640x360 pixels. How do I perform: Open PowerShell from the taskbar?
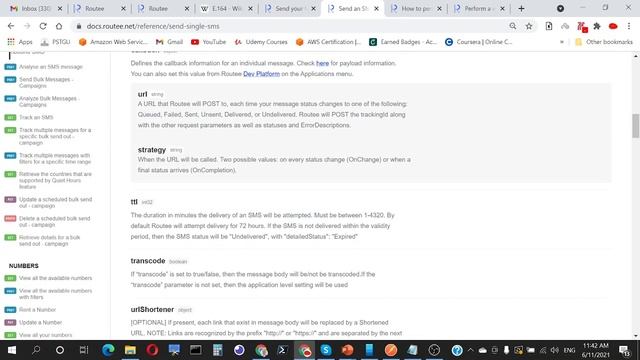(282, 350)
